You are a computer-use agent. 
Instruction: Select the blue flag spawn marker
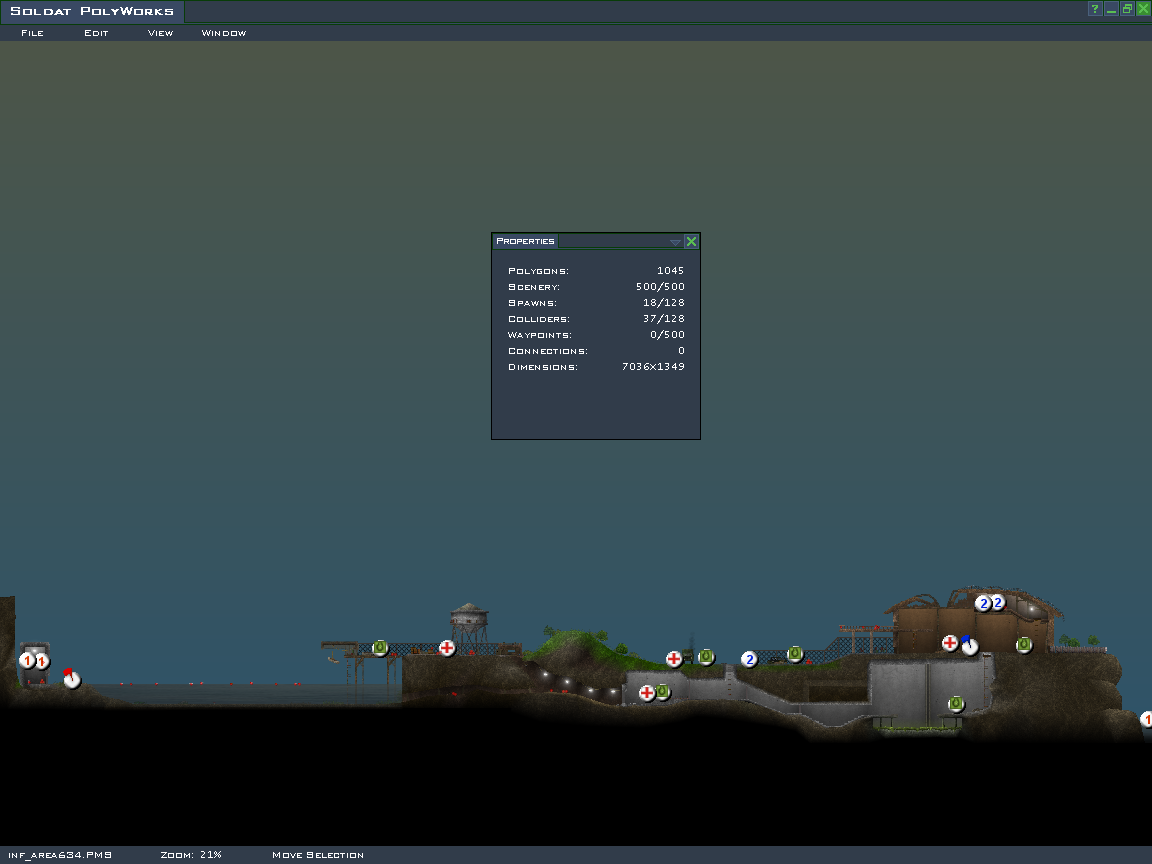(x=969, y=646)
